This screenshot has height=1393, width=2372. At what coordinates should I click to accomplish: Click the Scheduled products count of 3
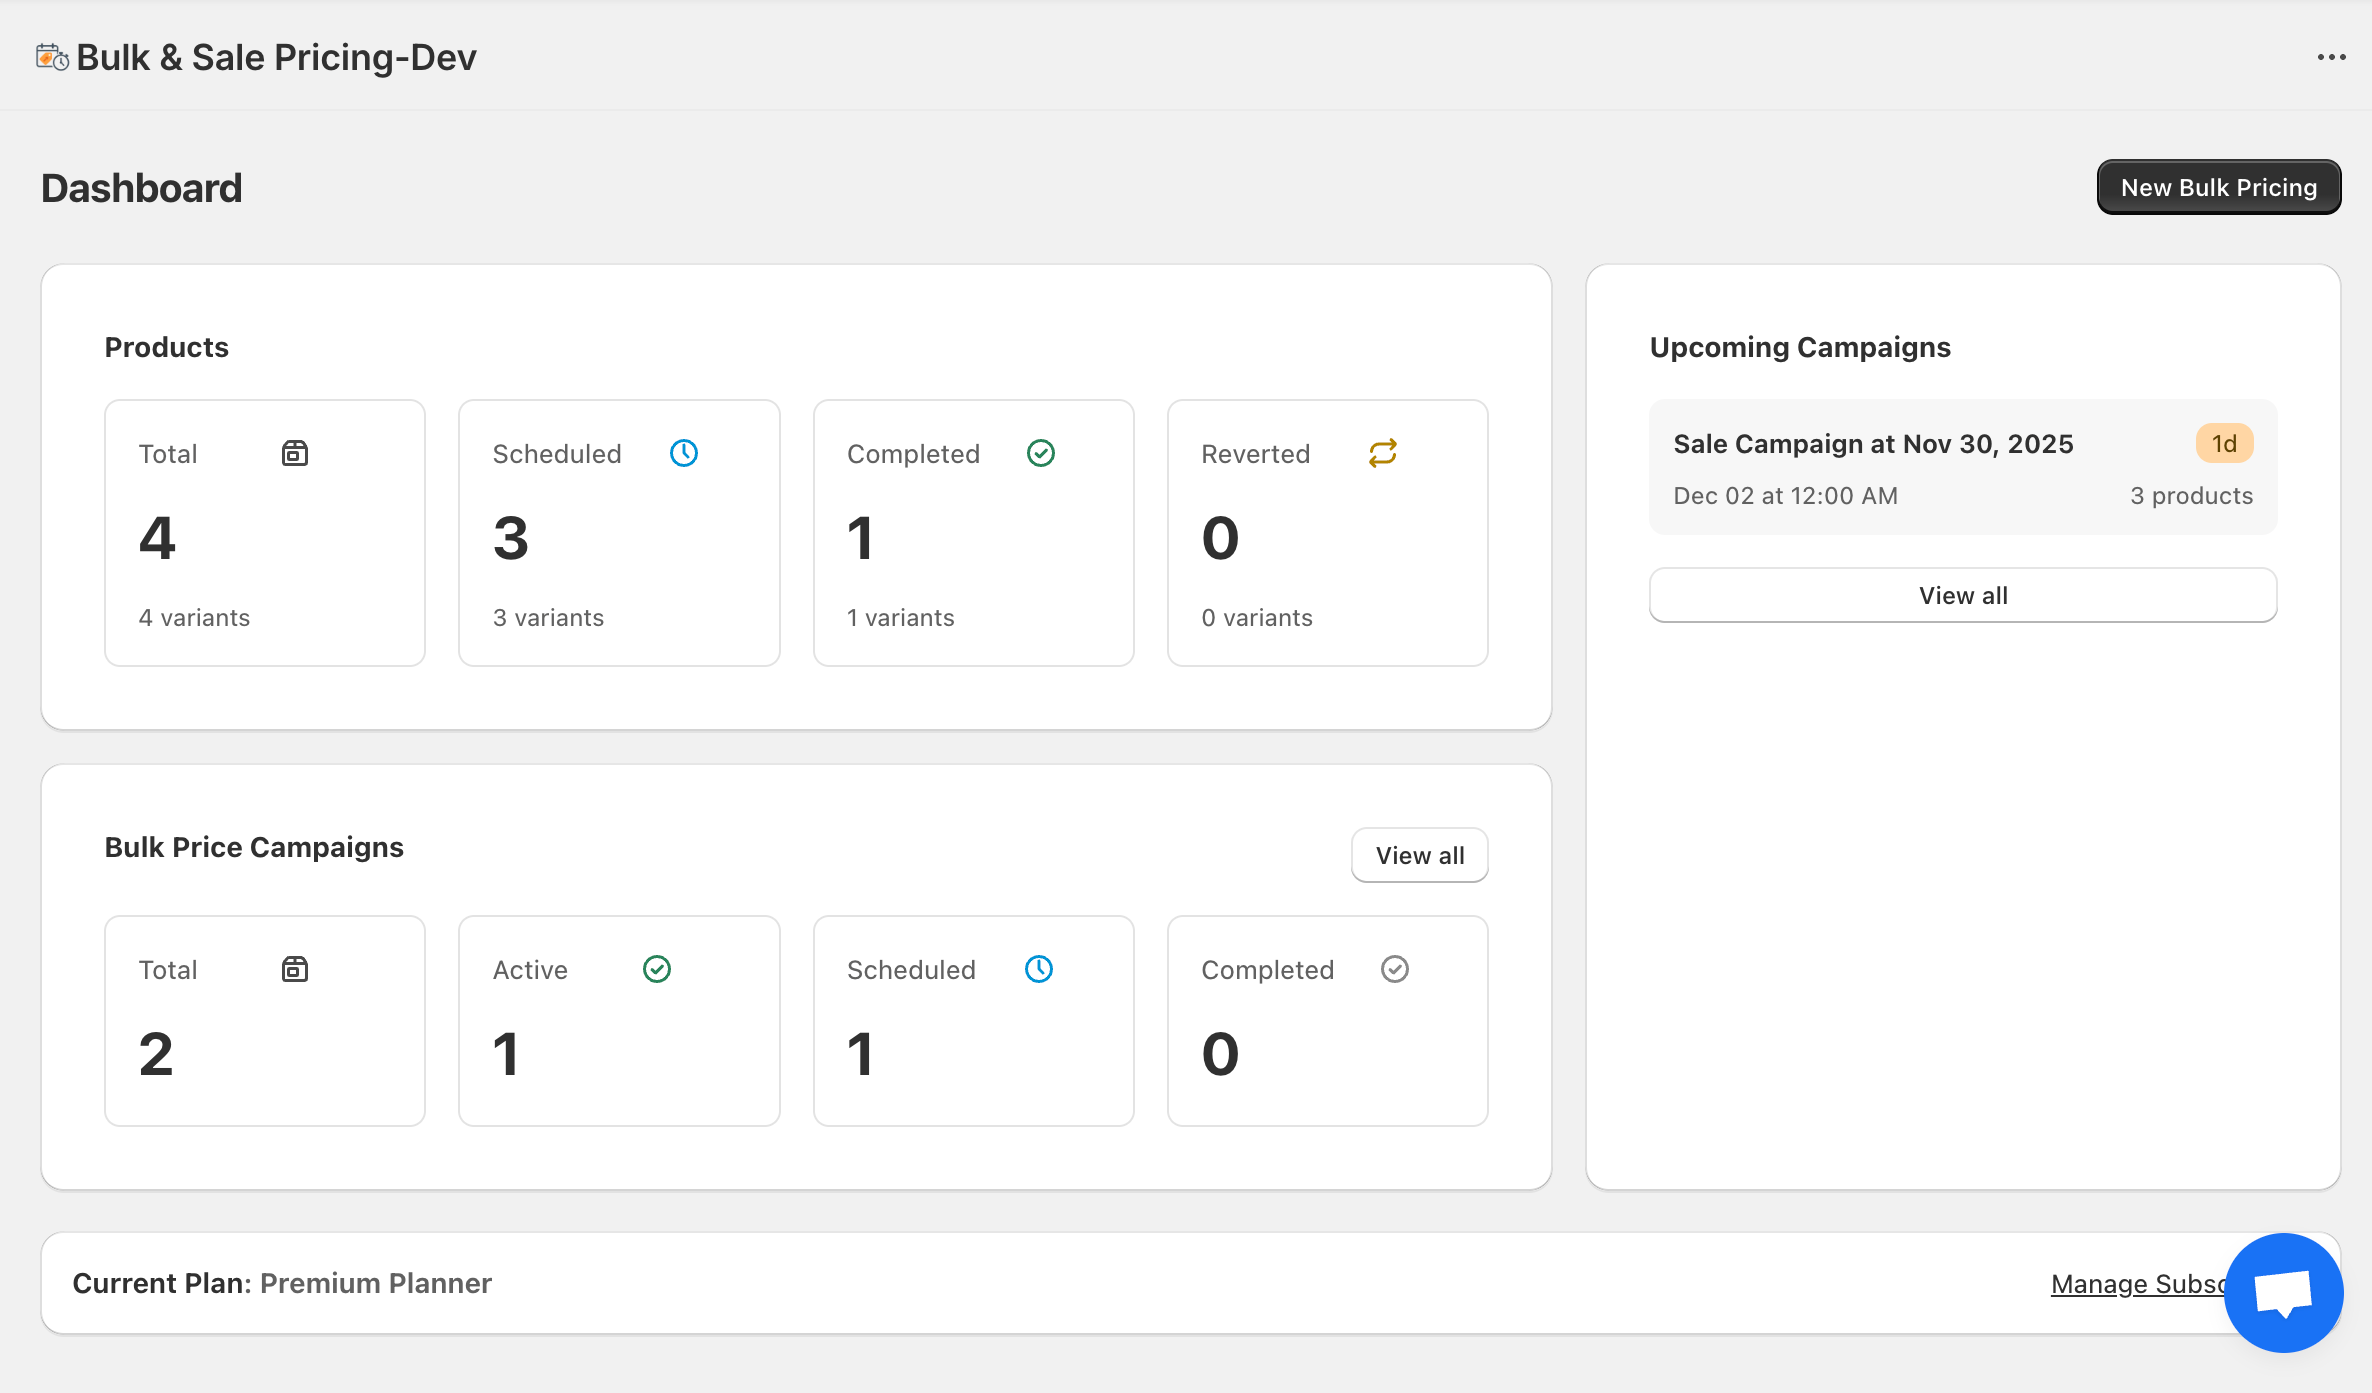(x=511, y=537)
